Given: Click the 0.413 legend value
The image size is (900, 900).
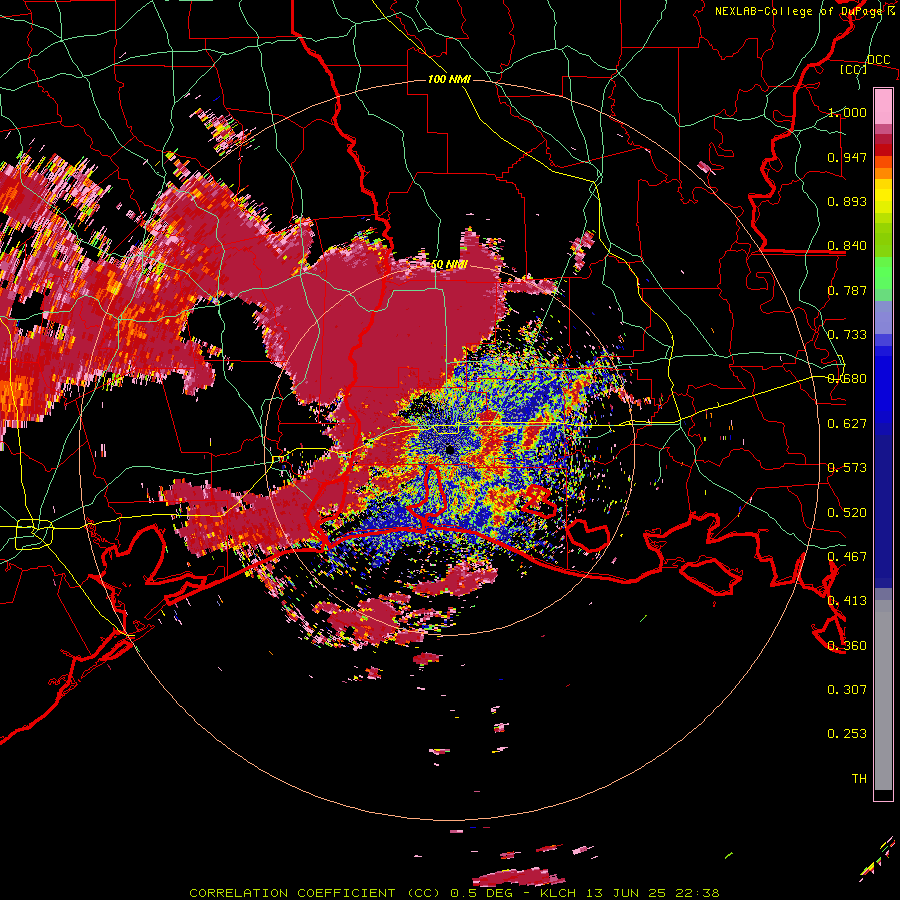Looking at the screenshot, I should pyautogui.click(x=847, y=601).
